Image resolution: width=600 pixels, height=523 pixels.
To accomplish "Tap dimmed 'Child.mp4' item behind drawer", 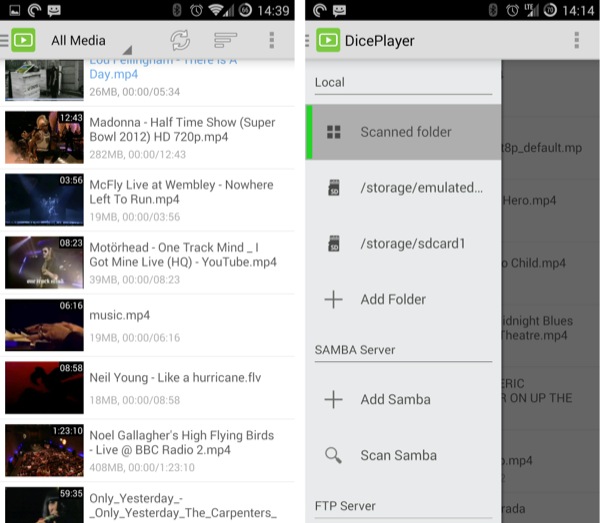I will (x=534, y=263).
